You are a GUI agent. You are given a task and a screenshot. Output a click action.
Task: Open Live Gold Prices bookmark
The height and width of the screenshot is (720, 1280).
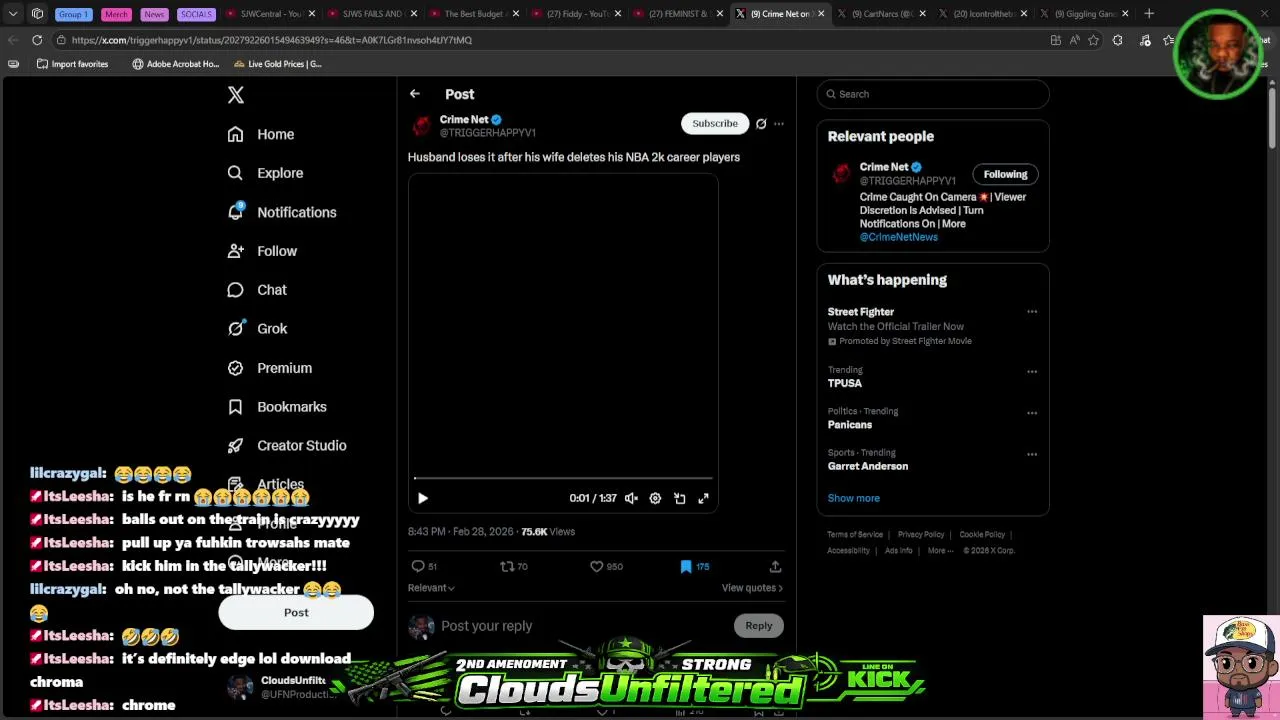point(278,64)
